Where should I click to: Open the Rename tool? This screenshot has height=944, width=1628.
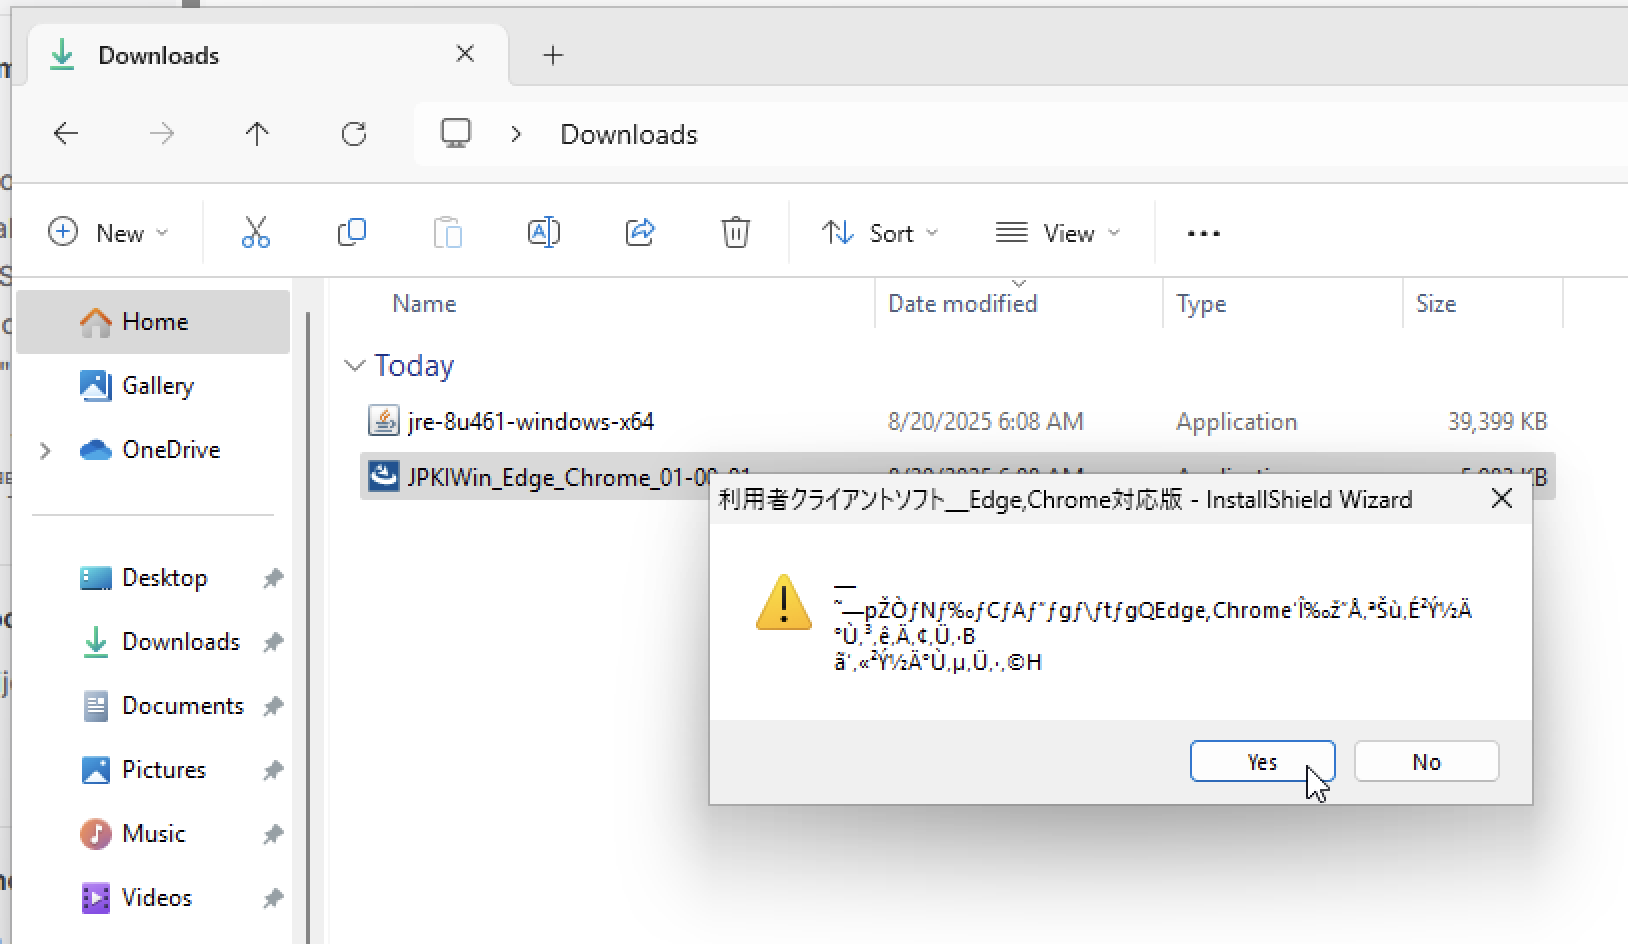click(544, 232)
